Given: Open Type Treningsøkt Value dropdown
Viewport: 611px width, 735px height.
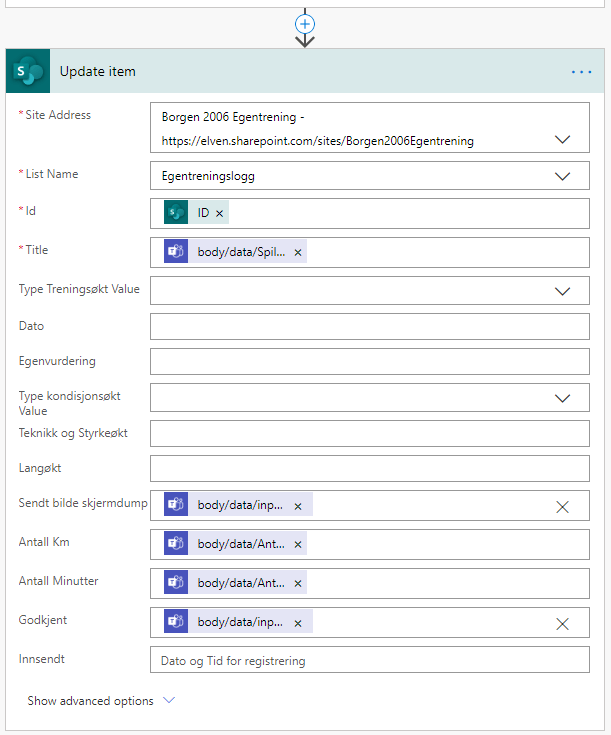Looking at the screenshot, I should 562,291.
